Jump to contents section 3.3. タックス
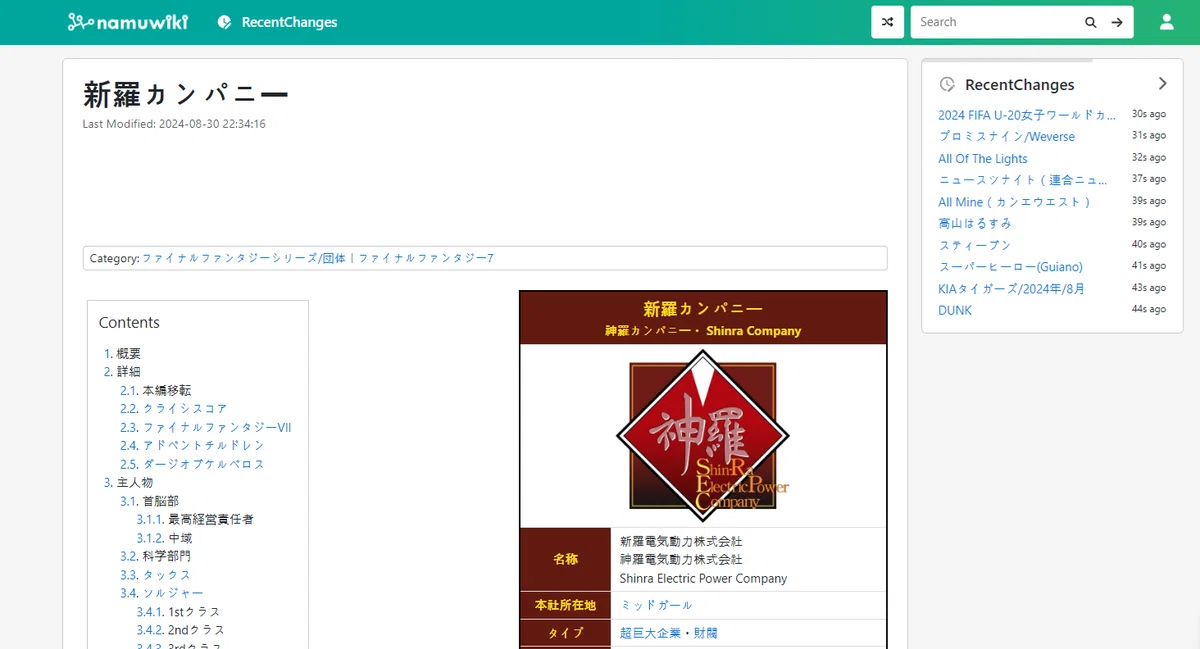 [x=155, y=575]
